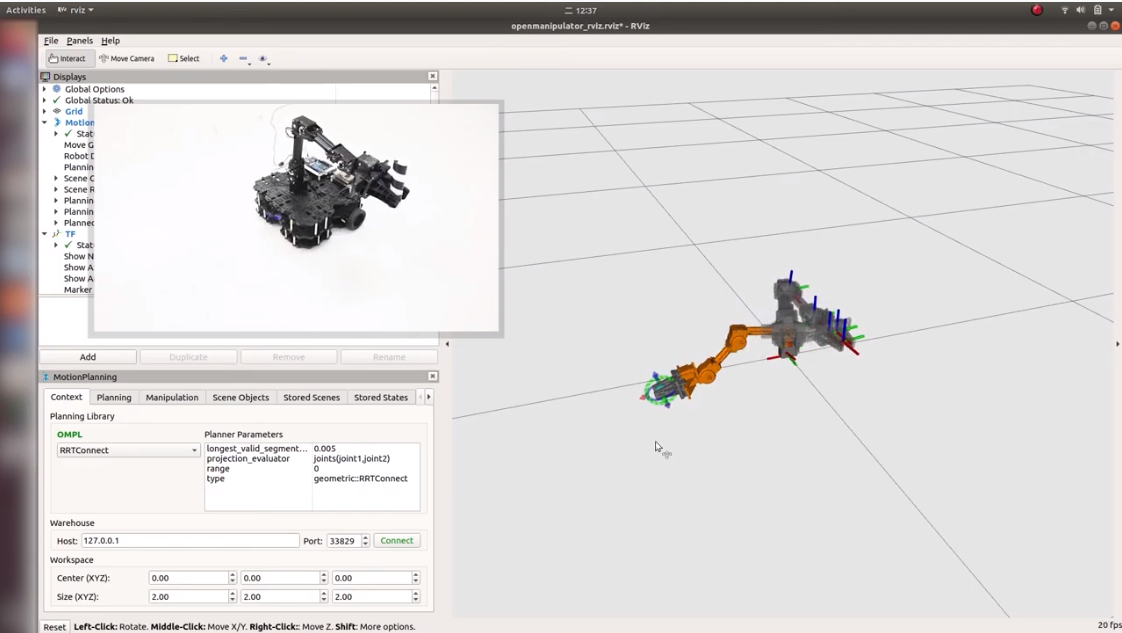Click the Grid display icon
Image resolution: width=1122 pixels, height=633 pixels.
pyautogui.click(x=57, y=111)
